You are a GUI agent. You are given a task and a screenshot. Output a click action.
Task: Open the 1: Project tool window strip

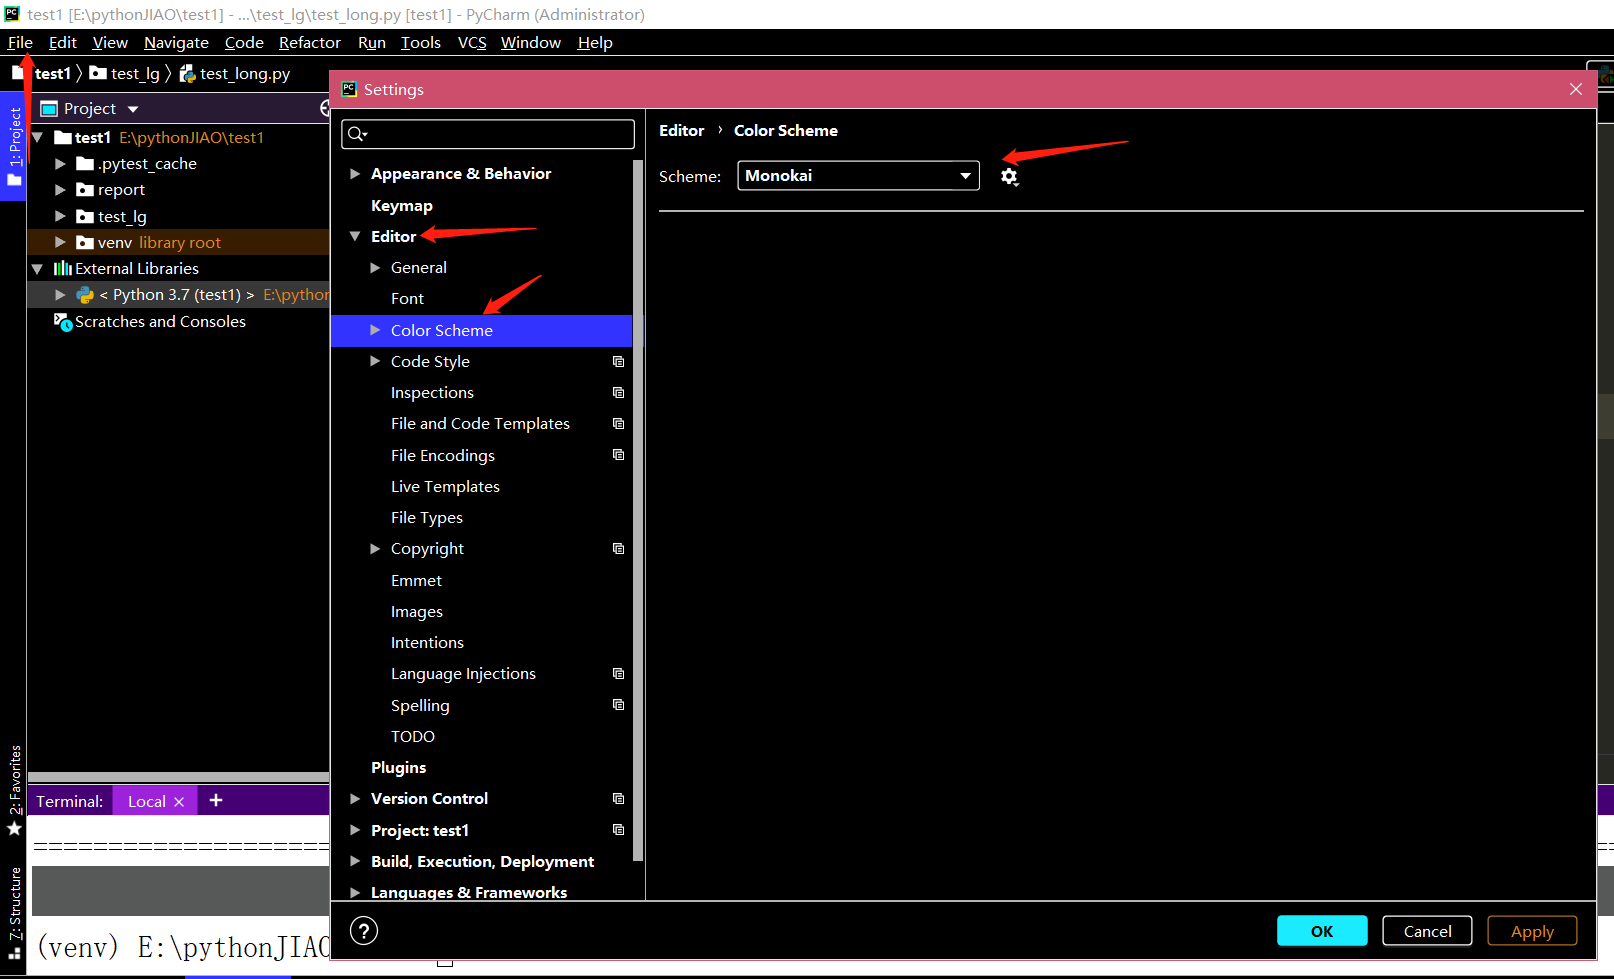[x=14, y=147]
